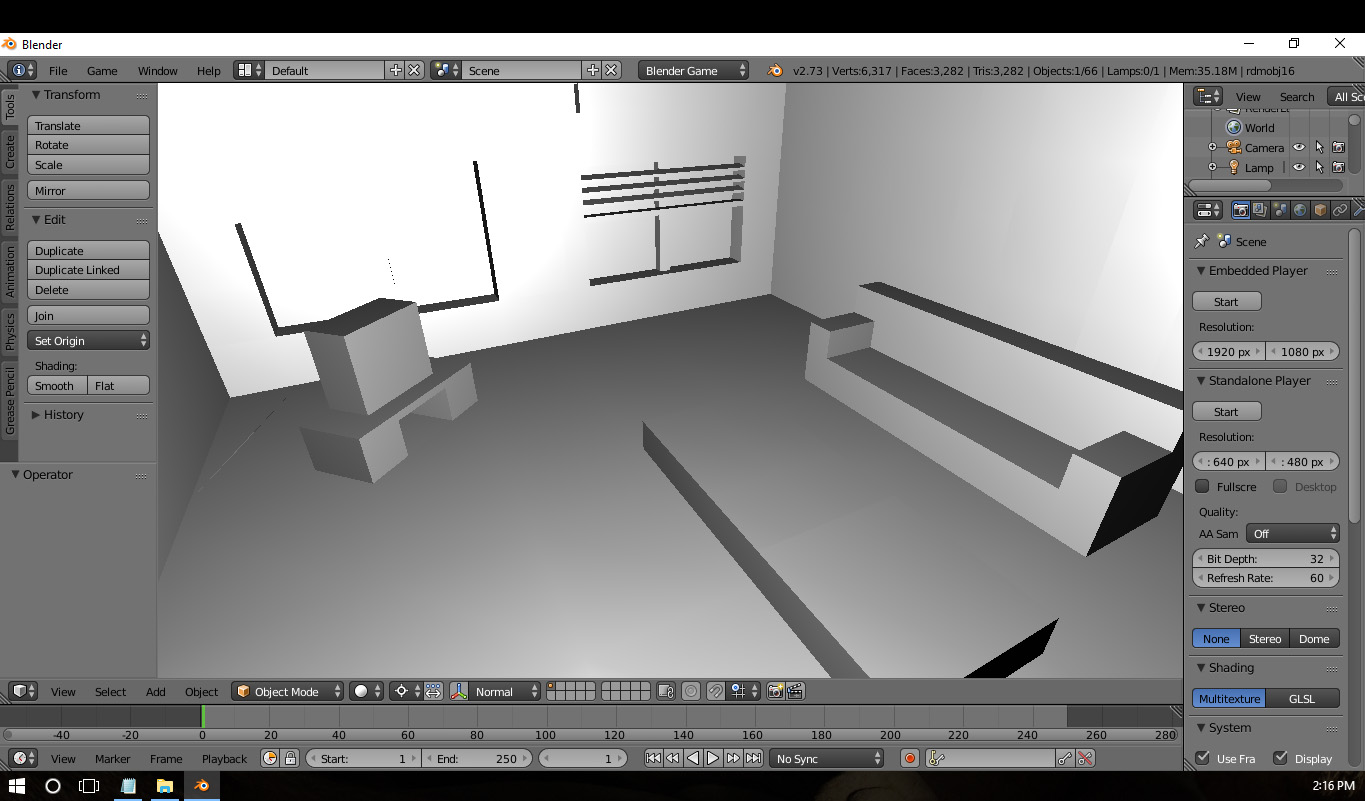Open the 3D View editor type selector
Image resolution: width=1365 pixels, height=801 pixels.
[x=24, y=691]
